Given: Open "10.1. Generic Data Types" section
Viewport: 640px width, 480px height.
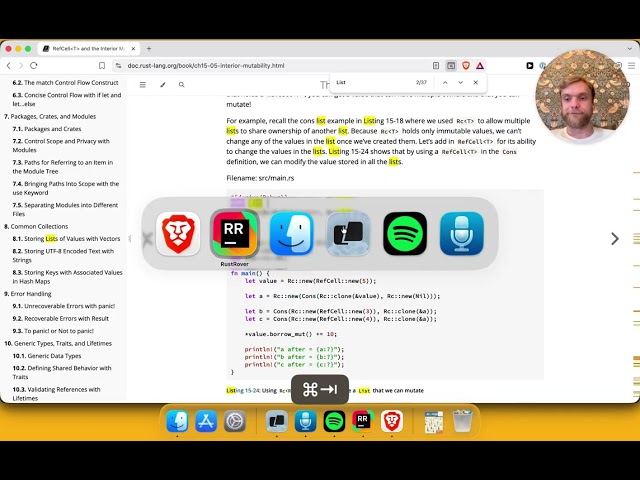Looking at the screenshot, I should (x=47, y=356).
